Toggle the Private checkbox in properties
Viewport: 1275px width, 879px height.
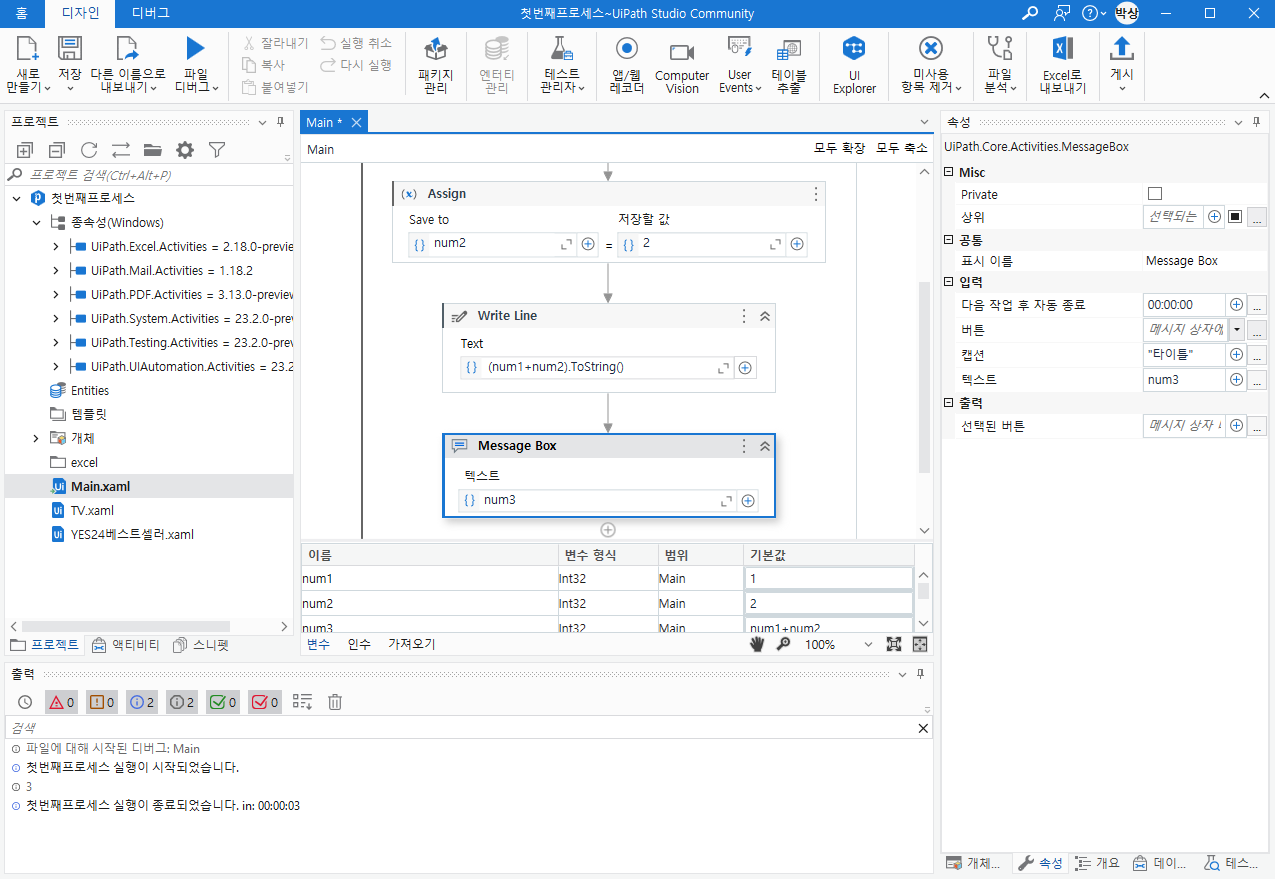coord(1155,193)
